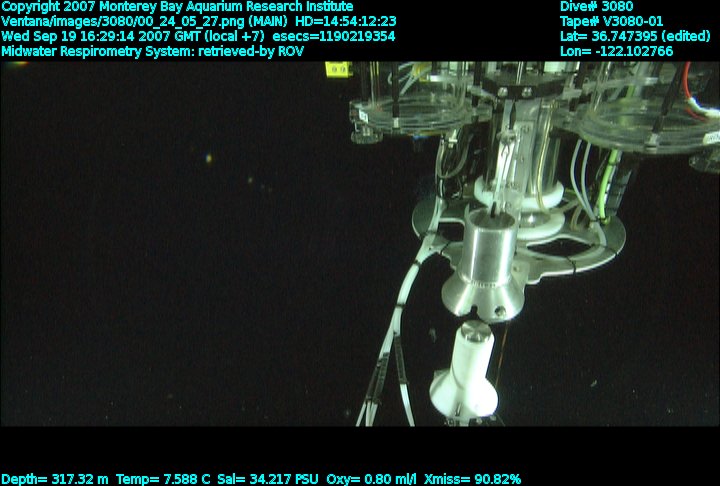Select the Midwater Respirometry System annotation line
The height and width of the screenshot is (486, 720).
[152, 51]
